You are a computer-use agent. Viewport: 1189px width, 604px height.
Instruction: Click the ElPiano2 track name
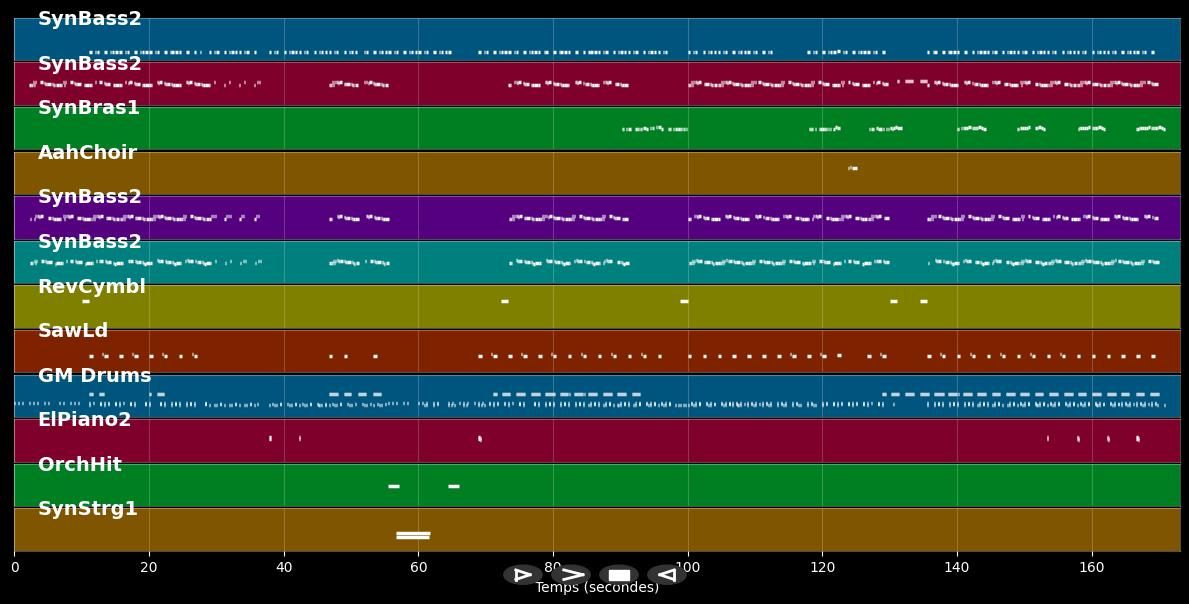[x=85, y=420]
